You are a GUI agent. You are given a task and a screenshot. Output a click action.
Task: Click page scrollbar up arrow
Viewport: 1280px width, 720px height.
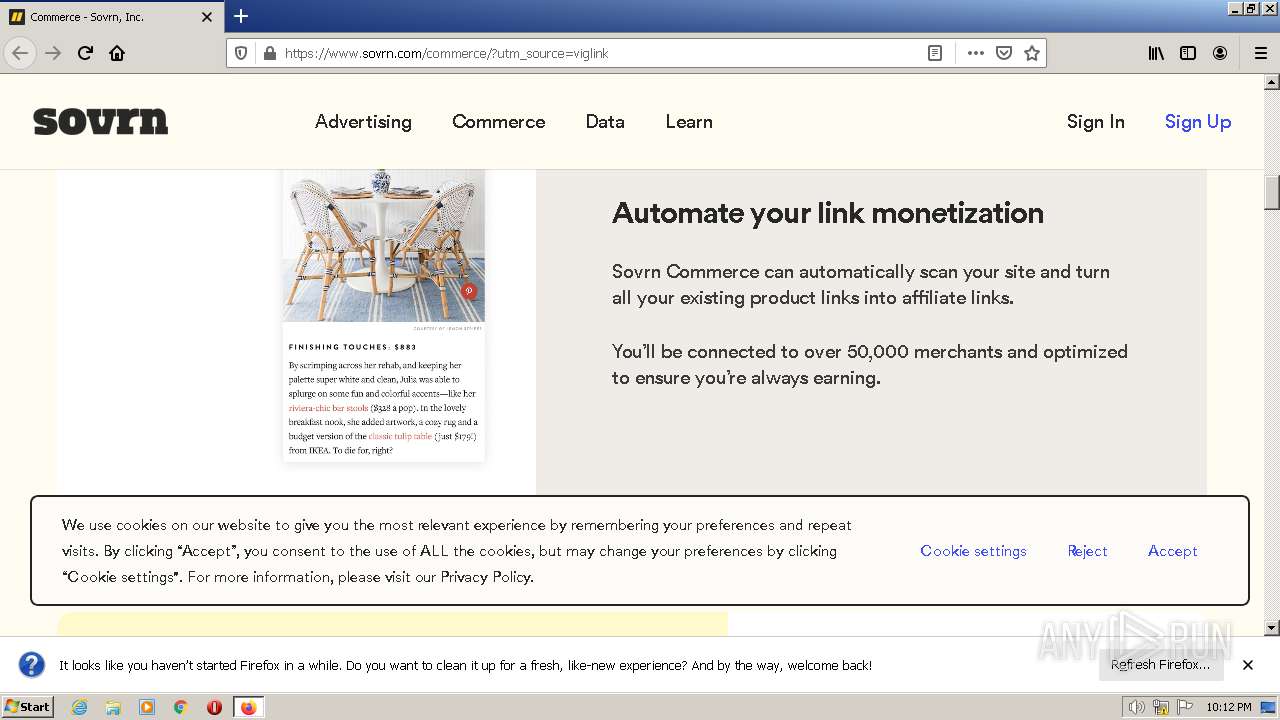tap(1272, 82)
